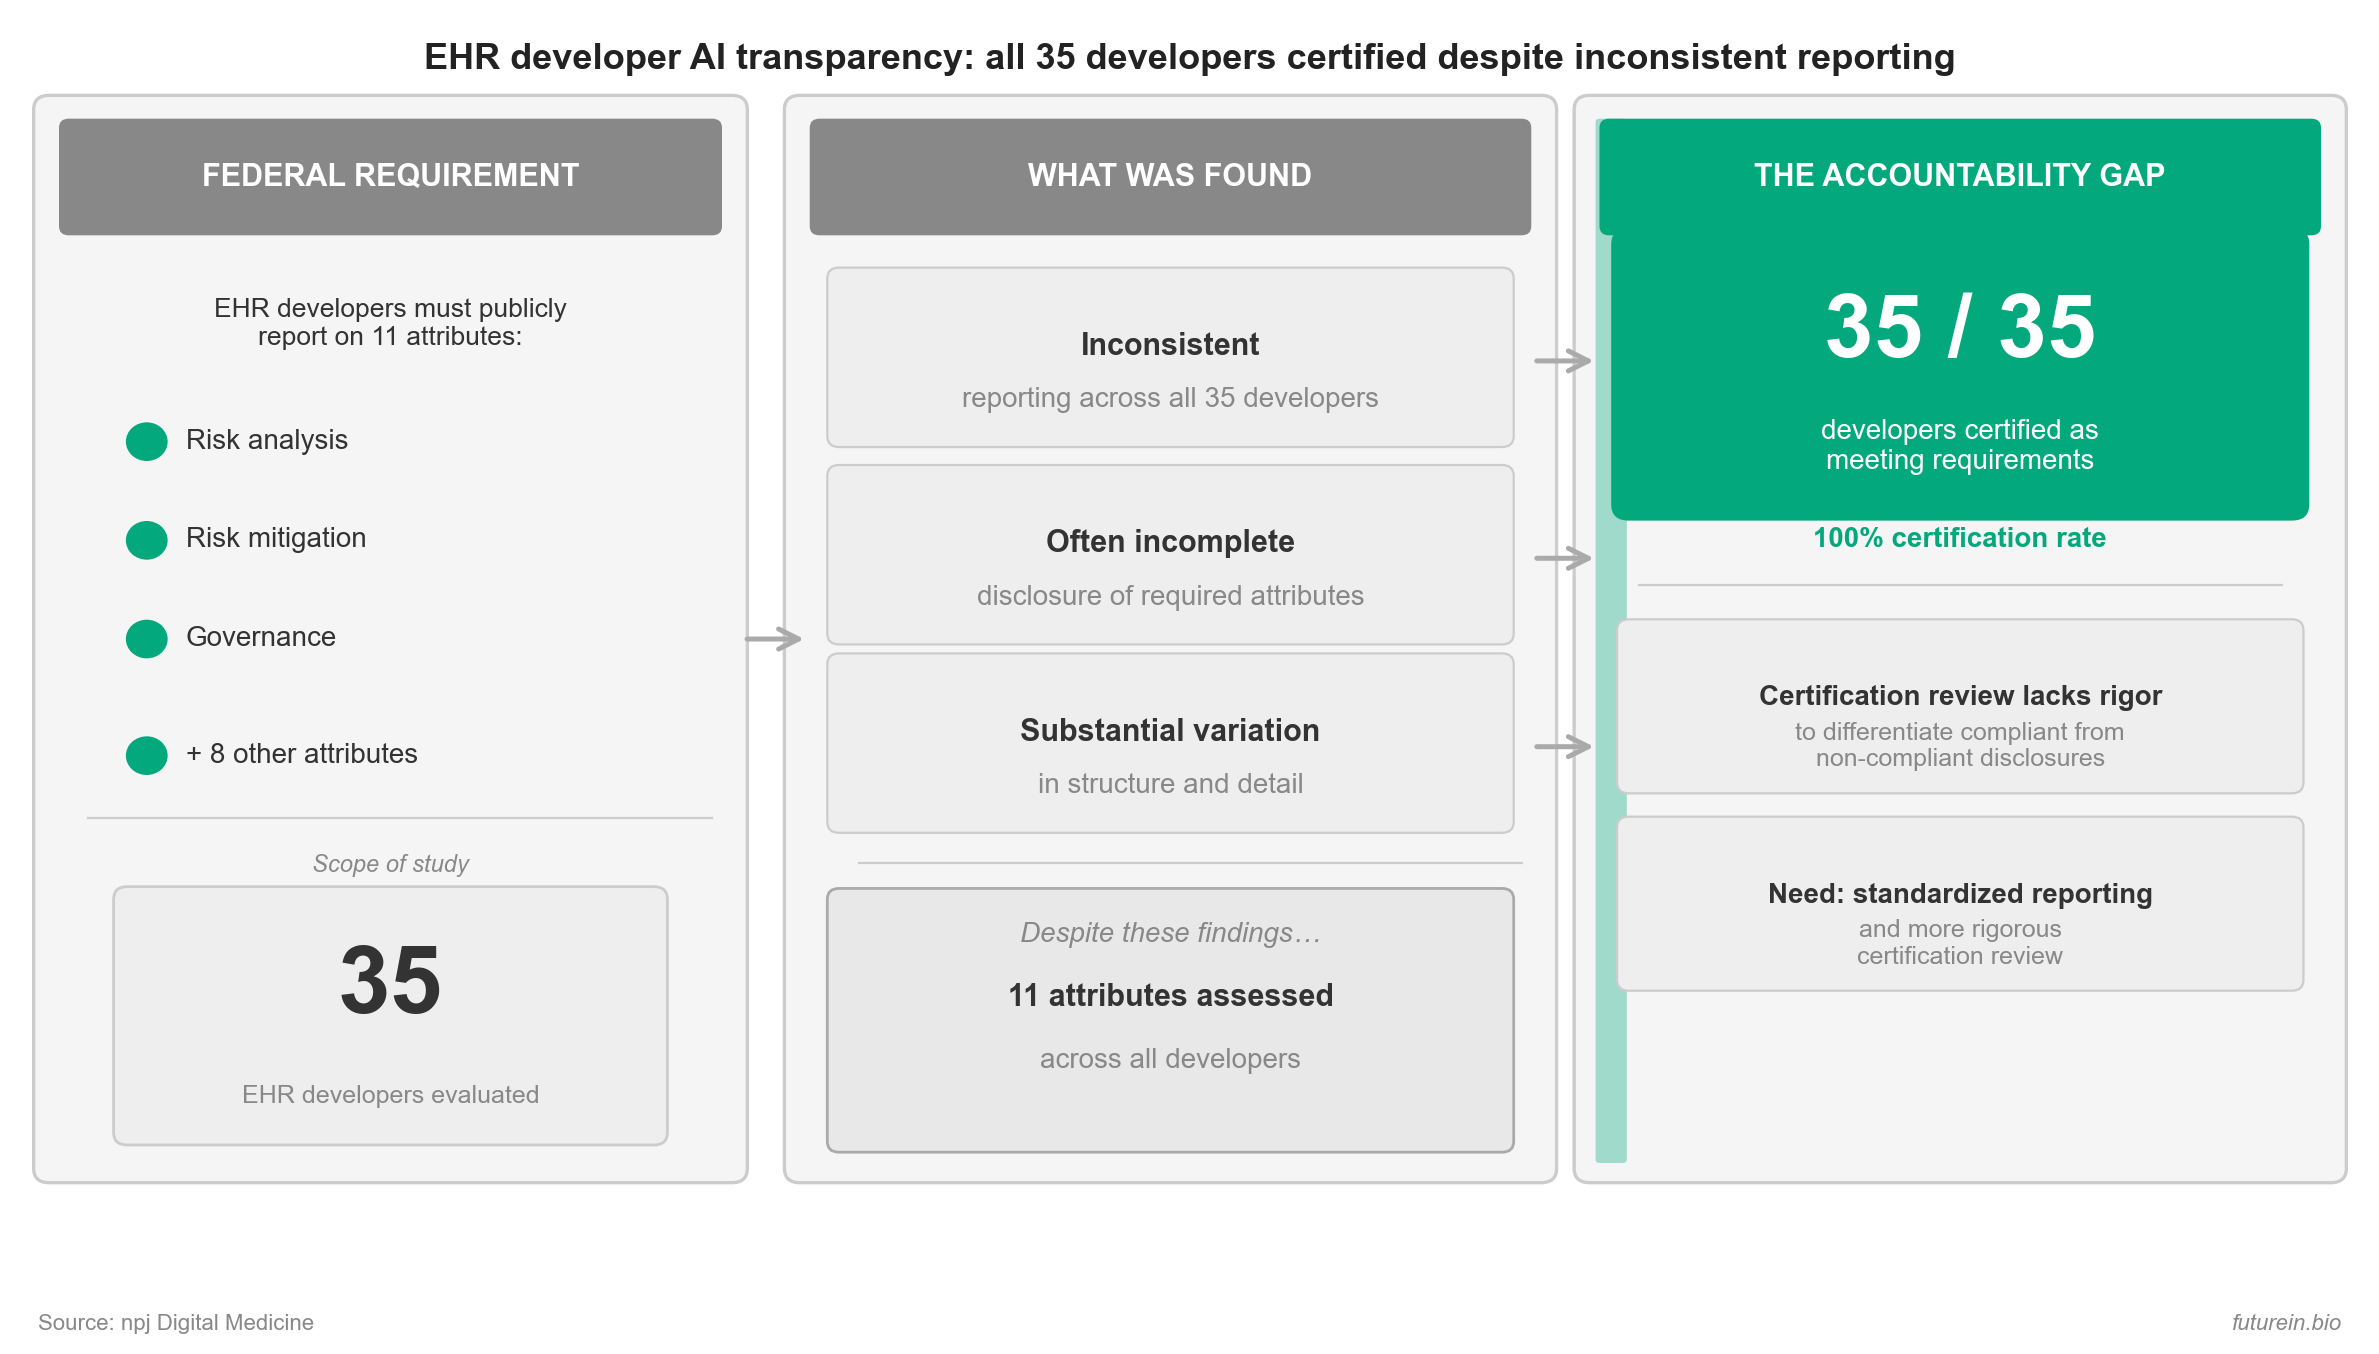Viewport: 2379px width, 1354px height.
Task: Click the green bullet beside Risk analysis
Action: pos(146,441)
